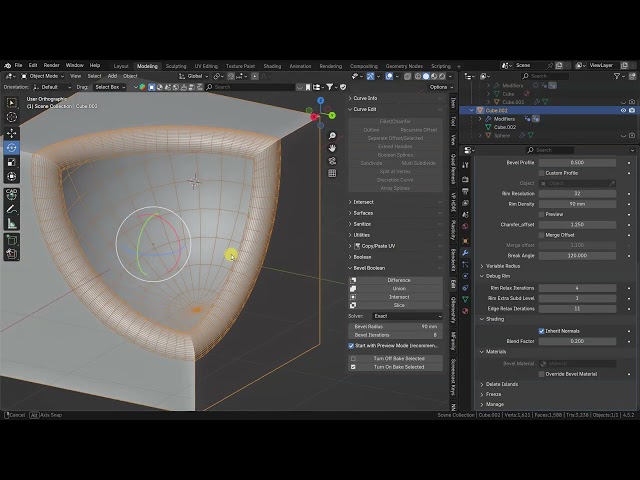The width and height of the screenshot is (640, 480).
Task: Open the World properties tab icon
Action: pos(465,226)
